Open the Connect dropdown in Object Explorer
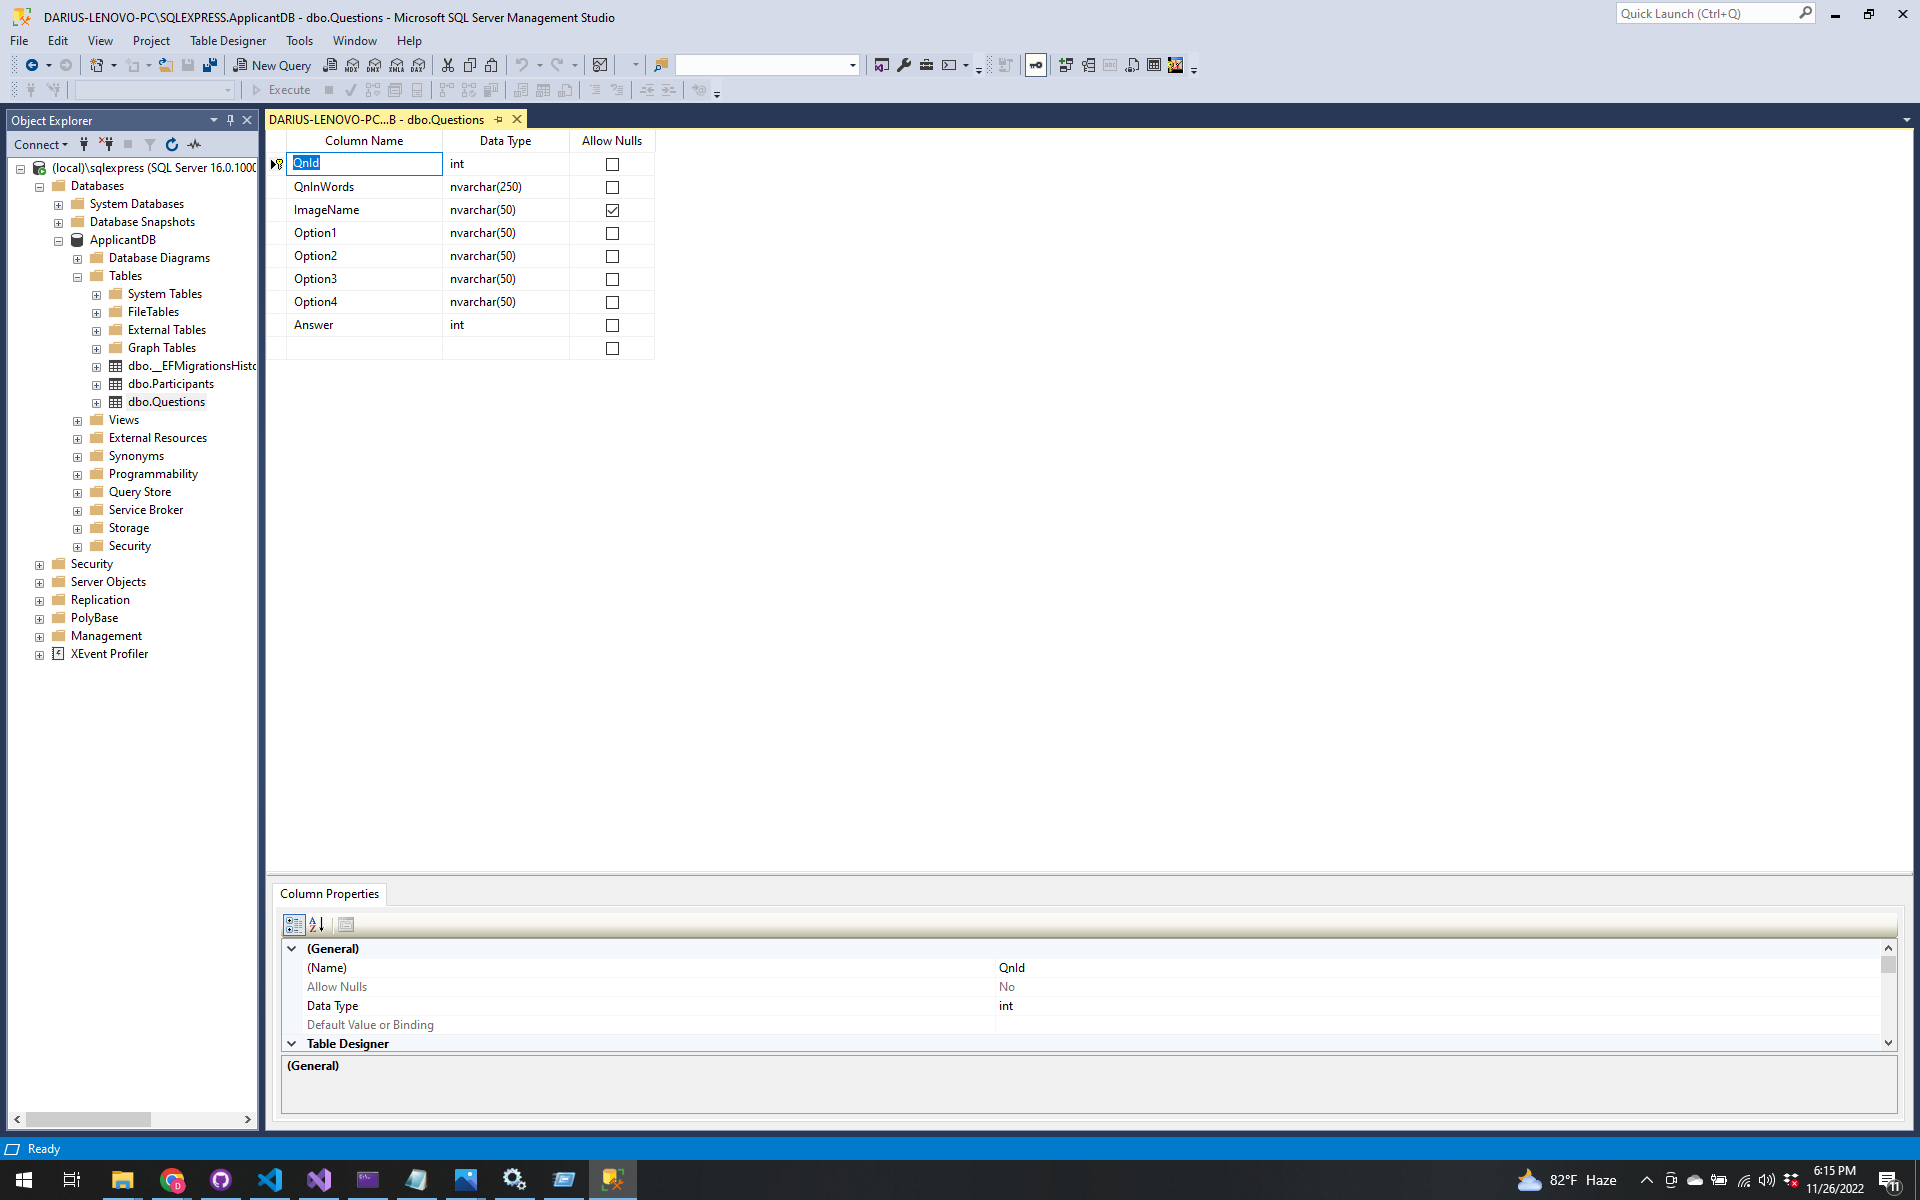 point(41,144)
